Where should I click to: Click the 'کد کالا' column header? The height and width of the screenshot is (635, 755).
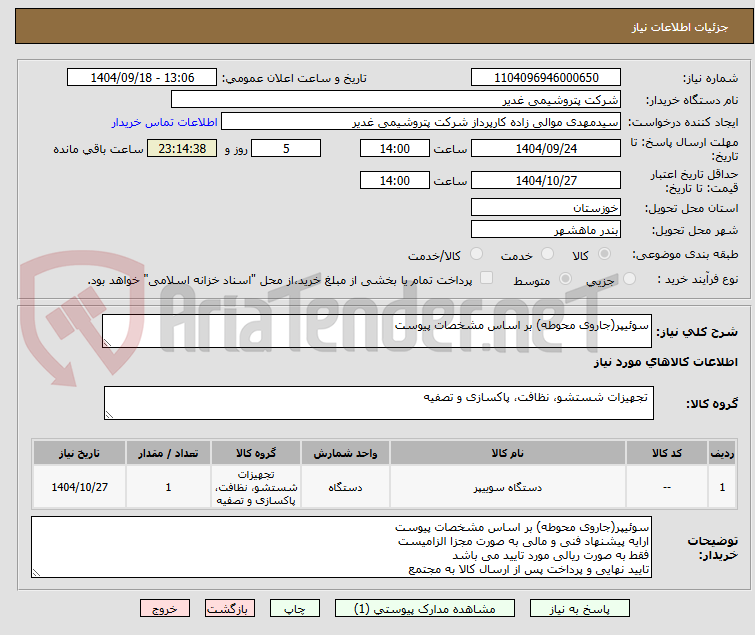click(x=667, y=453)
